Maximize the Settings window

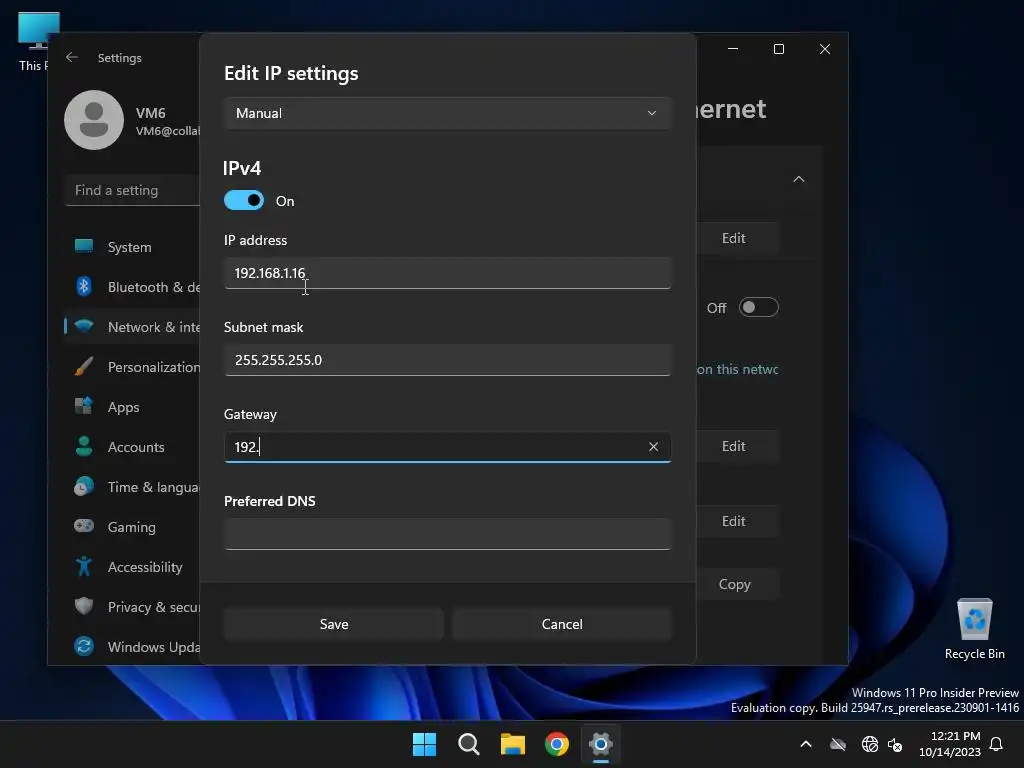pyautogui.click(x=778, y=49)
